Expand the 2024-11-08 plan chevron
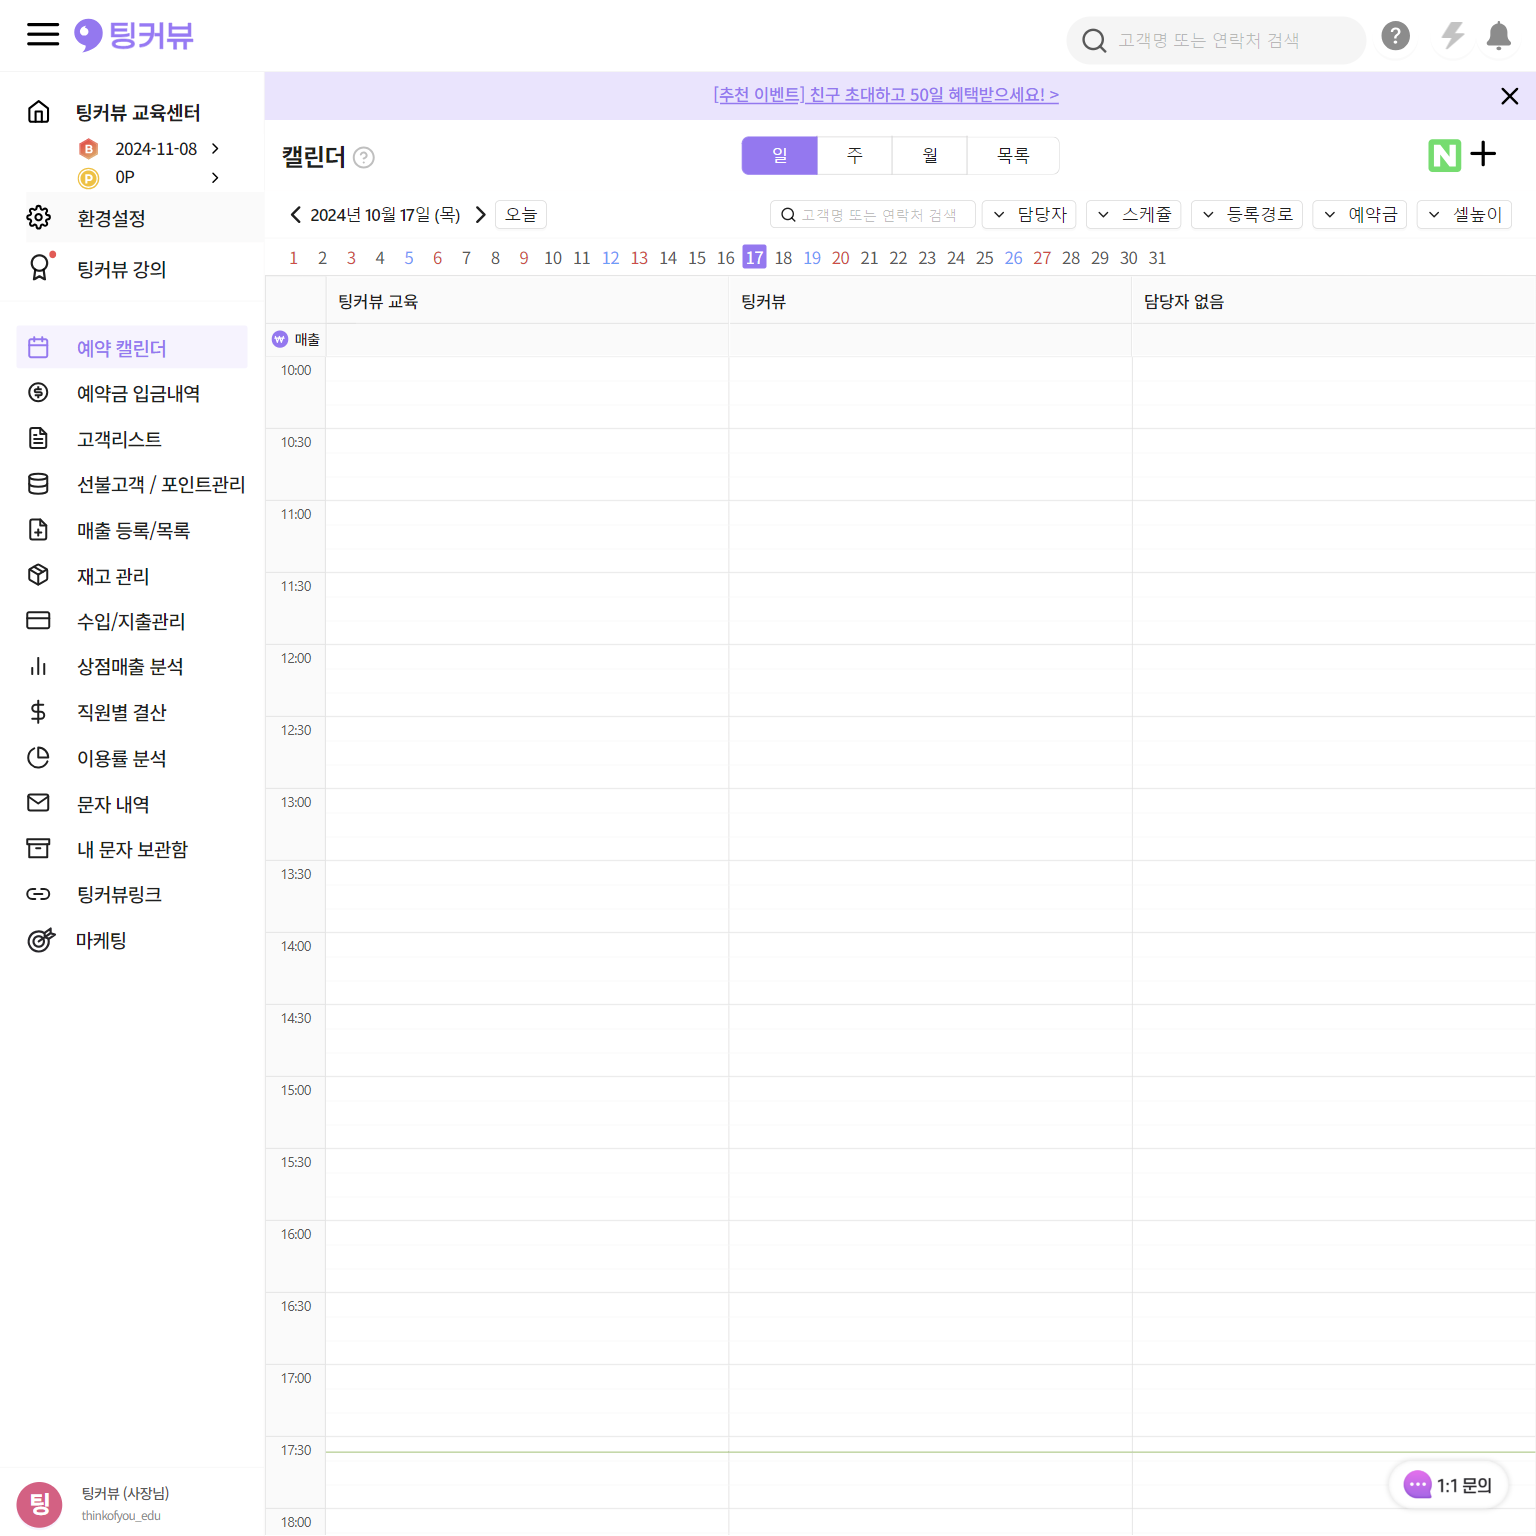This screenshot has height=1536, width=1536. click(215, 149)
